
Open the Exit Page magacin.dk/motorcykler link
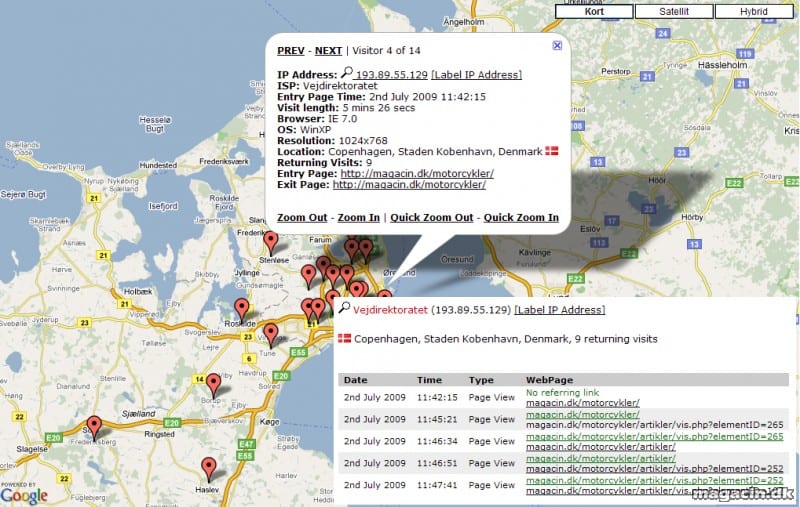coord(409,185)
